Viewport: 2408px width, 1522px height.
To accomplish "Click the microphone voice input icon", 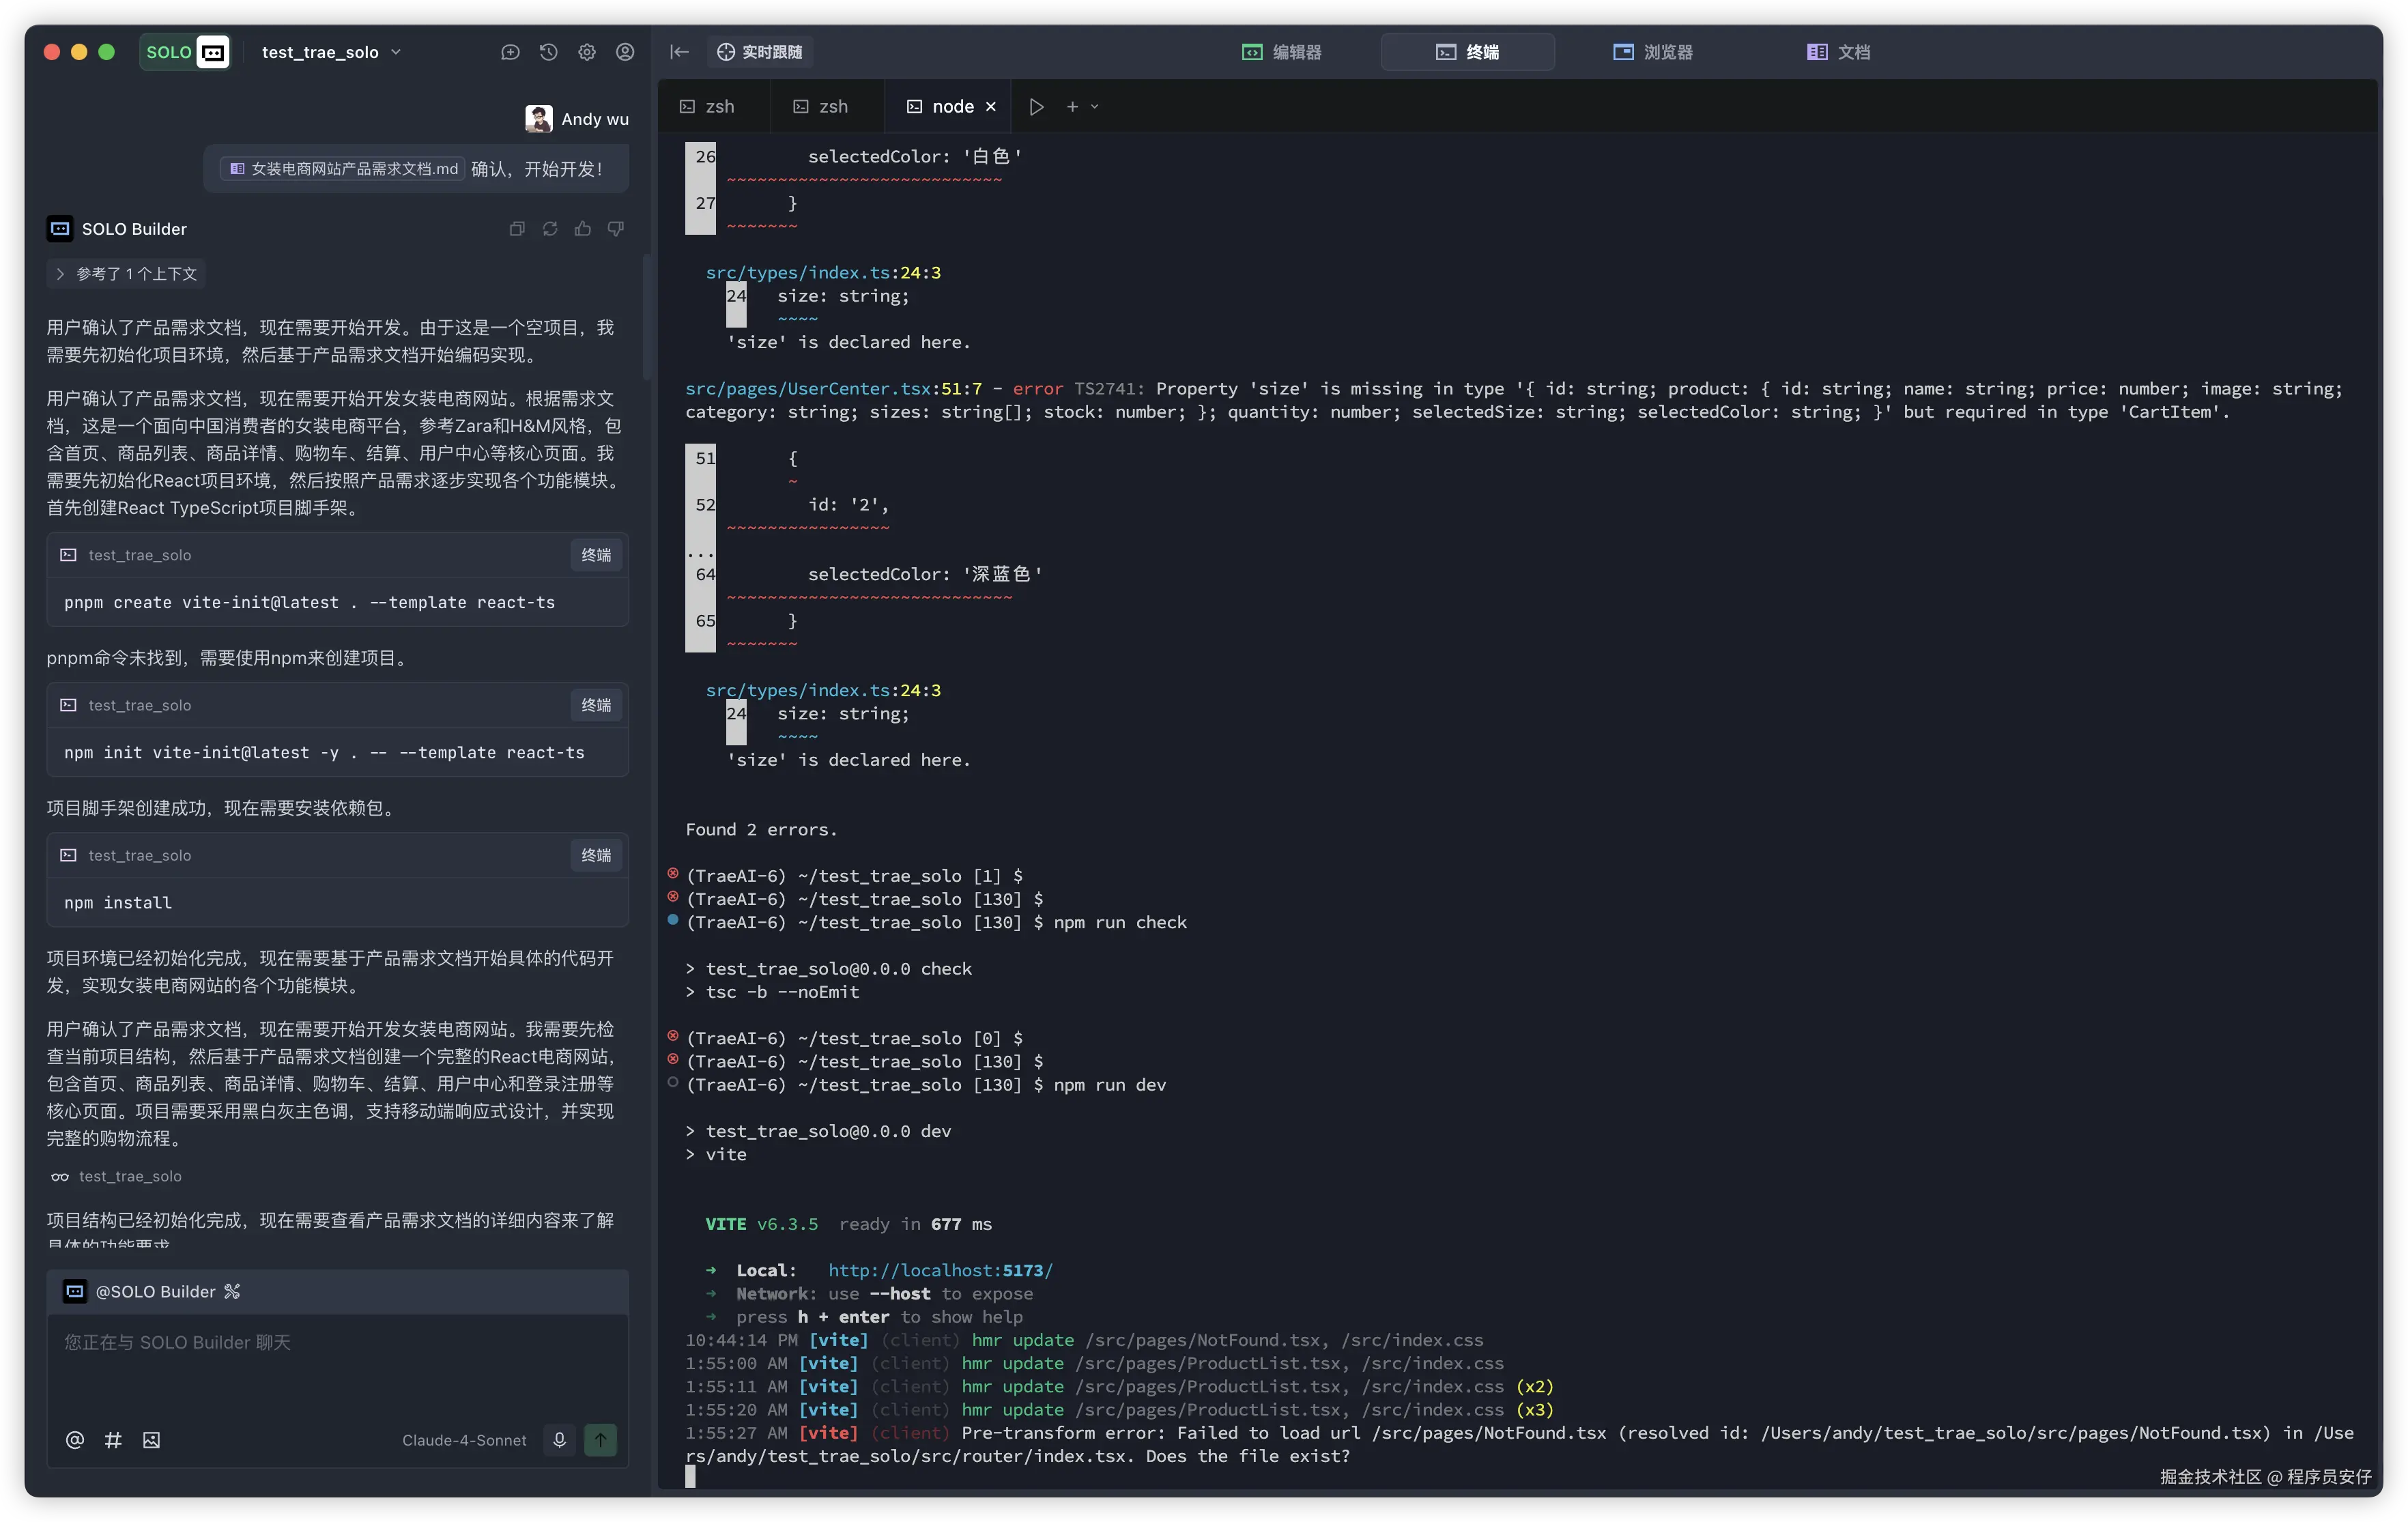I will [x=560, y=1440].
